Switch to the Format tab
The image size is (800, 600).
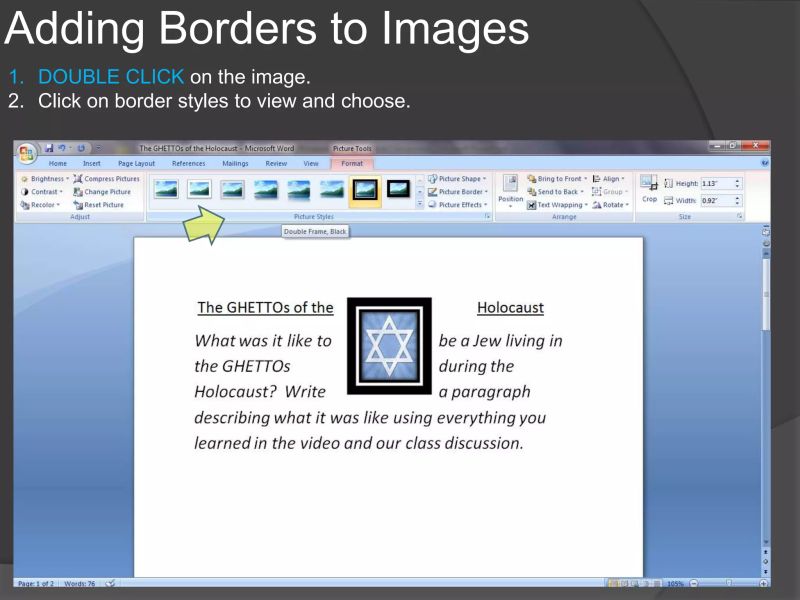coord(351,163)
